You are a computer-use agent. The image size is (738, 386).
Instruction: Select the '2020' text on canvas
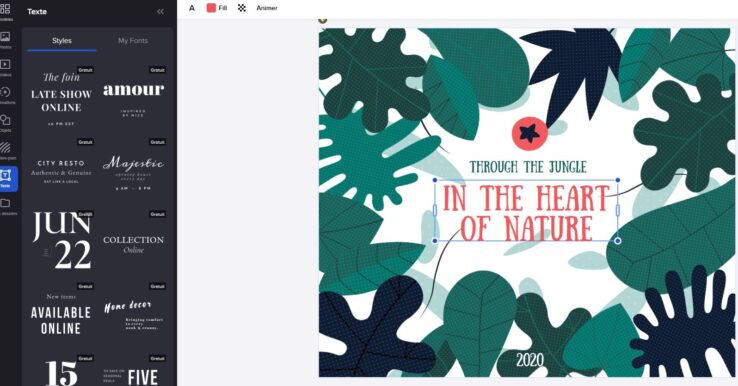[x=529, y=361]
